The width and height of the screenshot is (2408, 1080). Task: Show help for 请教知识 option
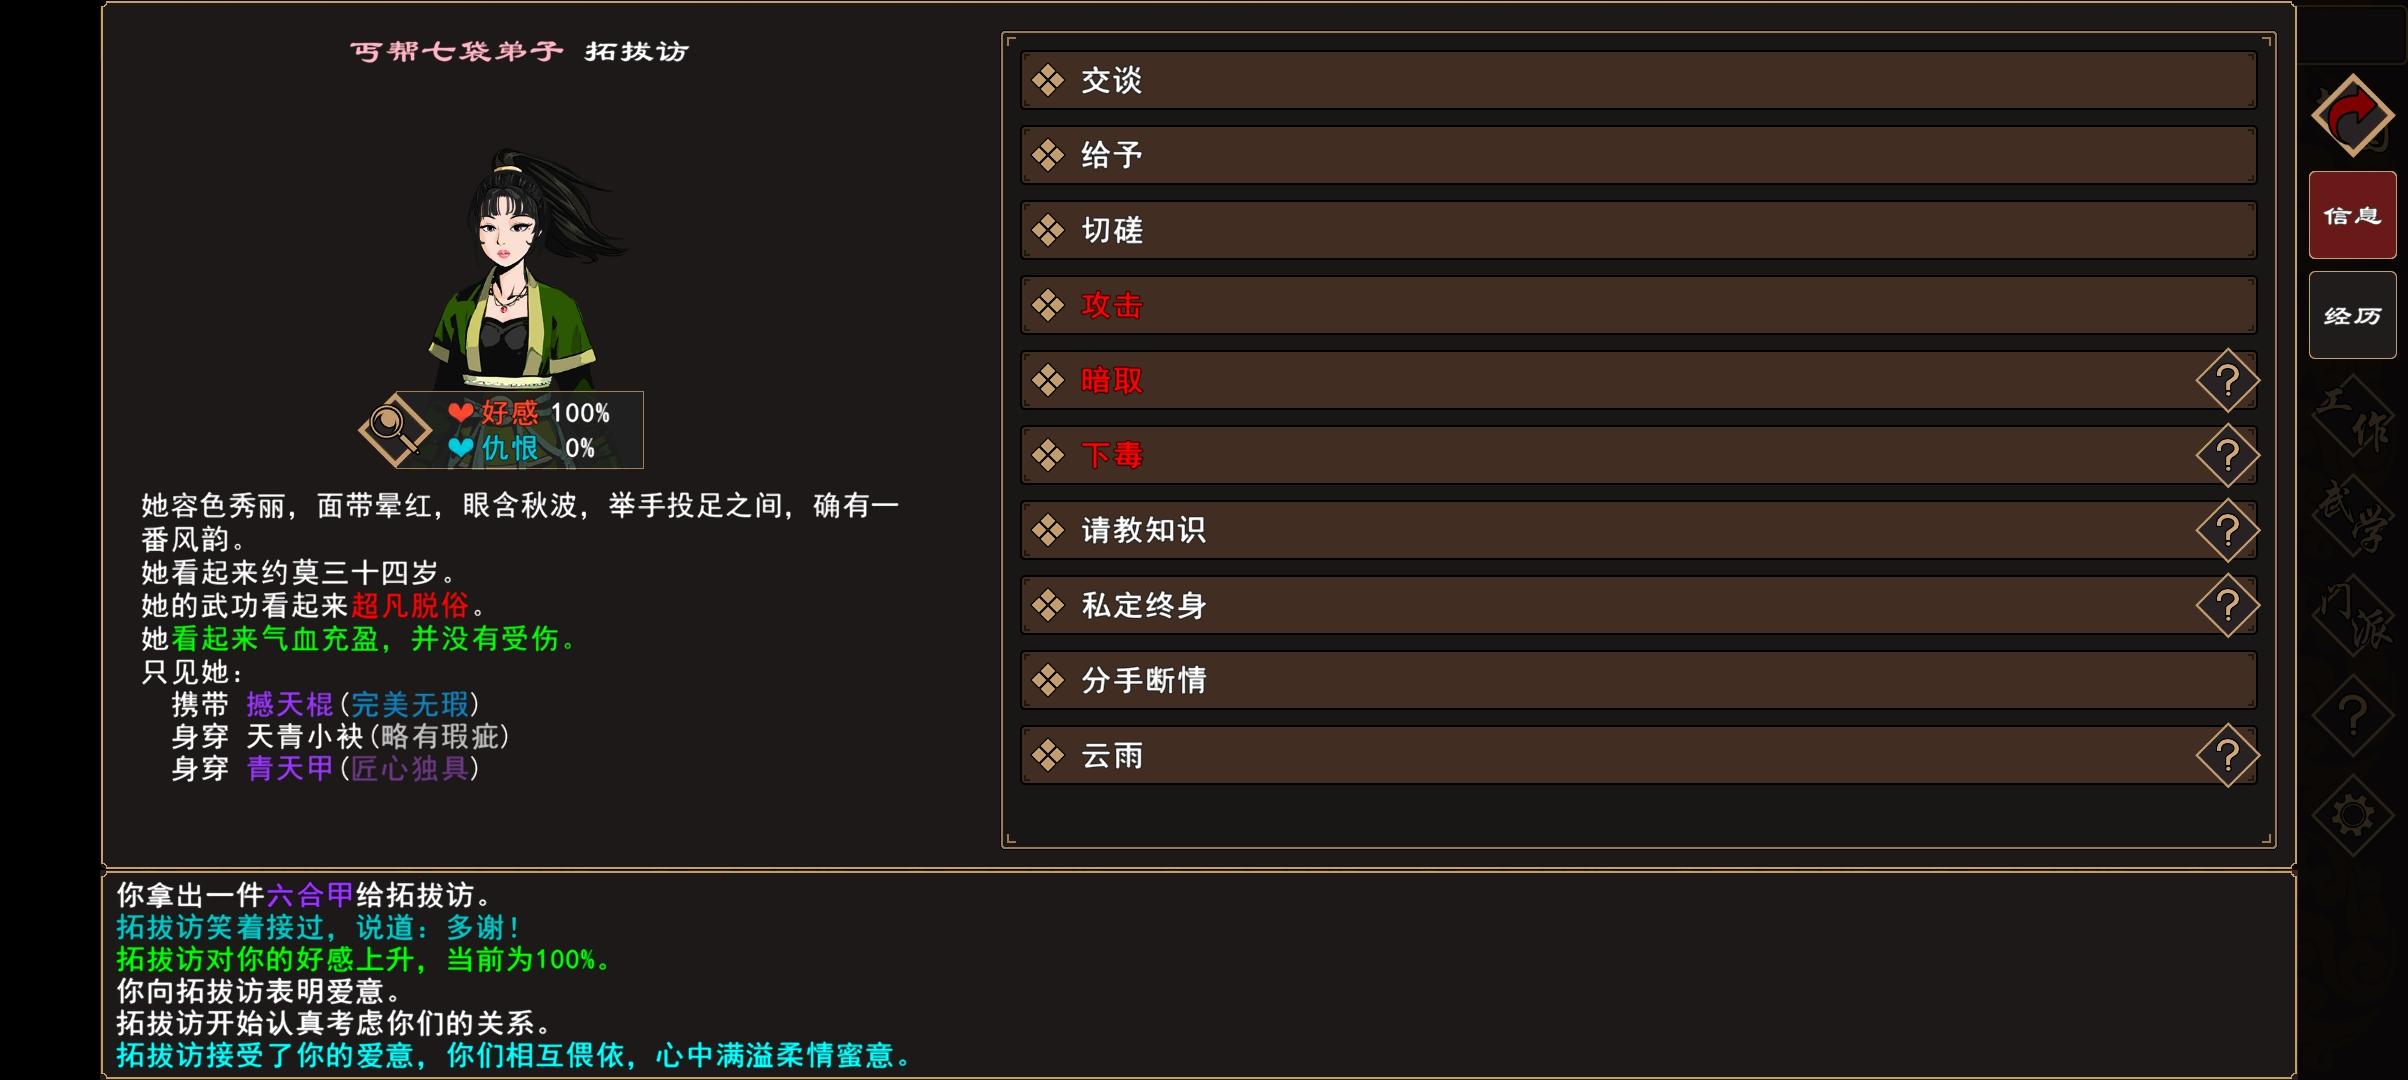(x=2227, y=530)
